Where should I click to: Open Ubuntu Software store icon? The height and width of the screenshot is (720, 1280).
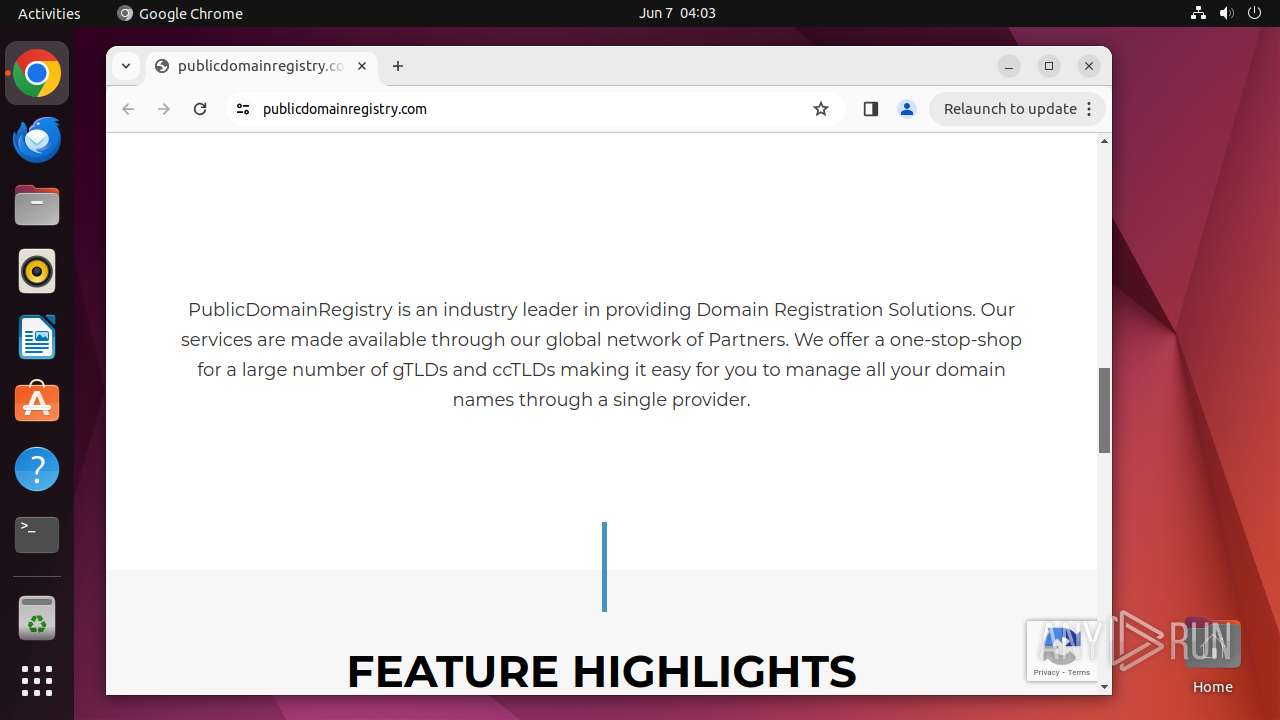[37, 403]
